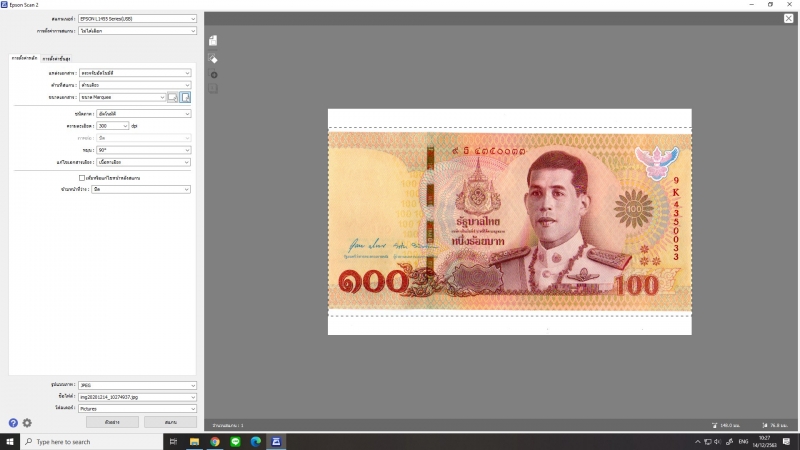Click the Type here to search box

(92, 442)
